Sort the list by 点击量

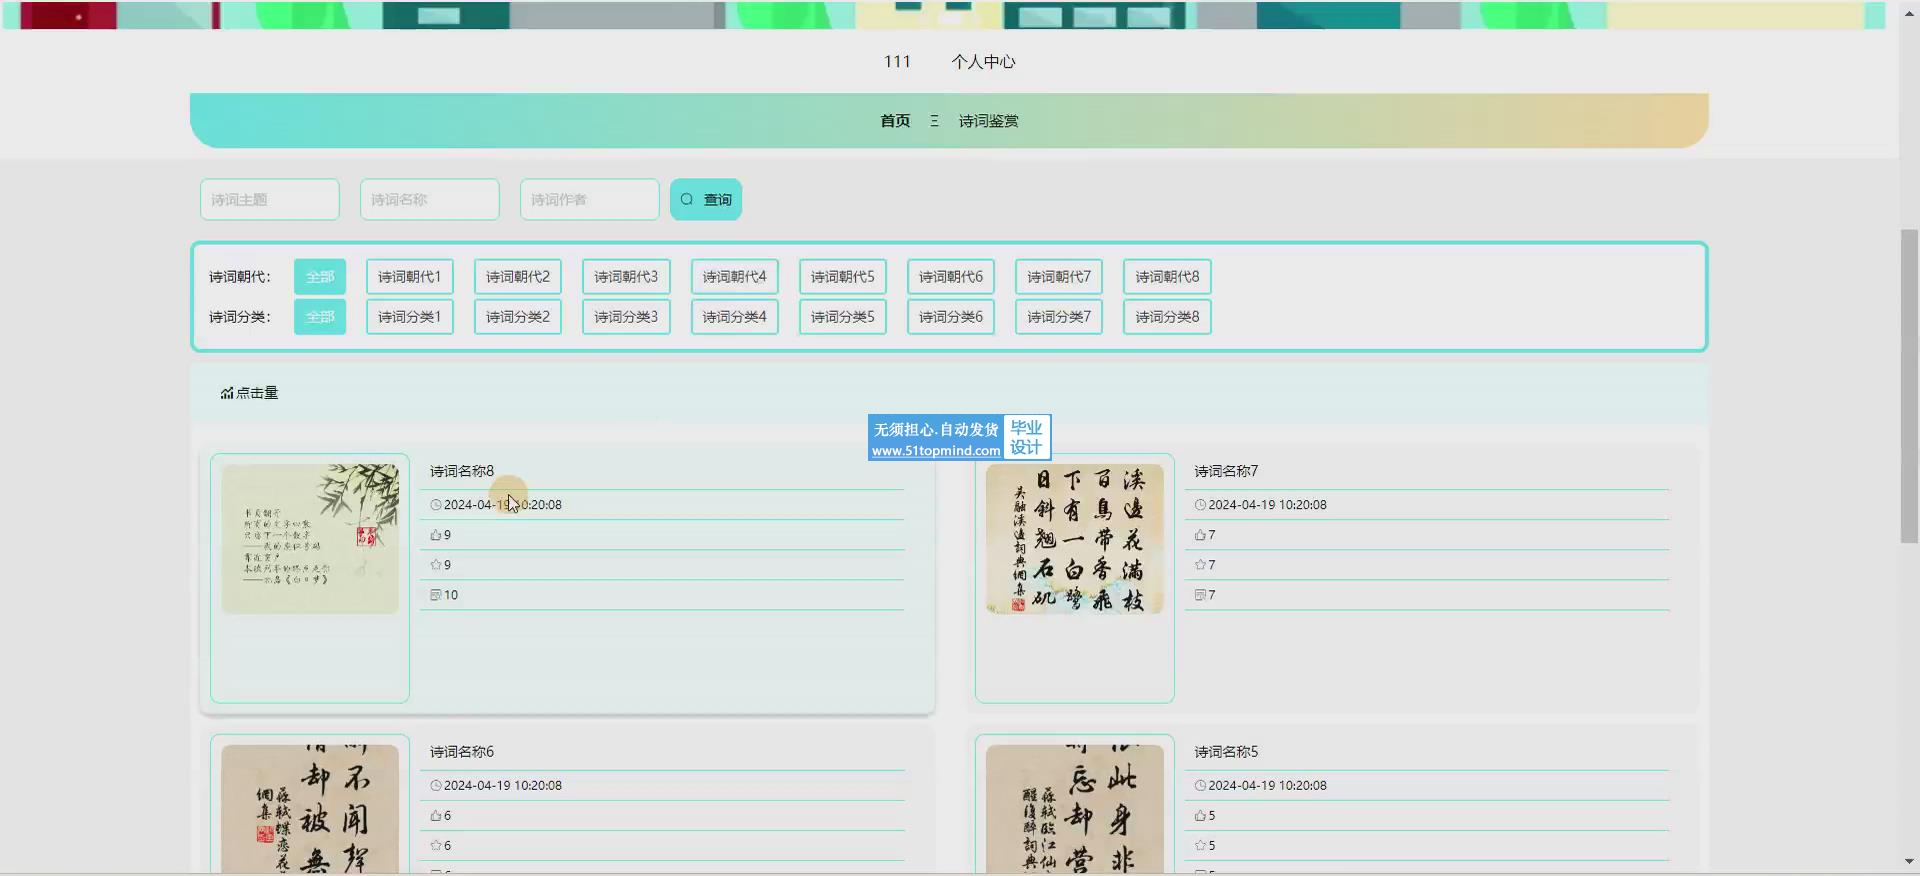click(250, 393)
